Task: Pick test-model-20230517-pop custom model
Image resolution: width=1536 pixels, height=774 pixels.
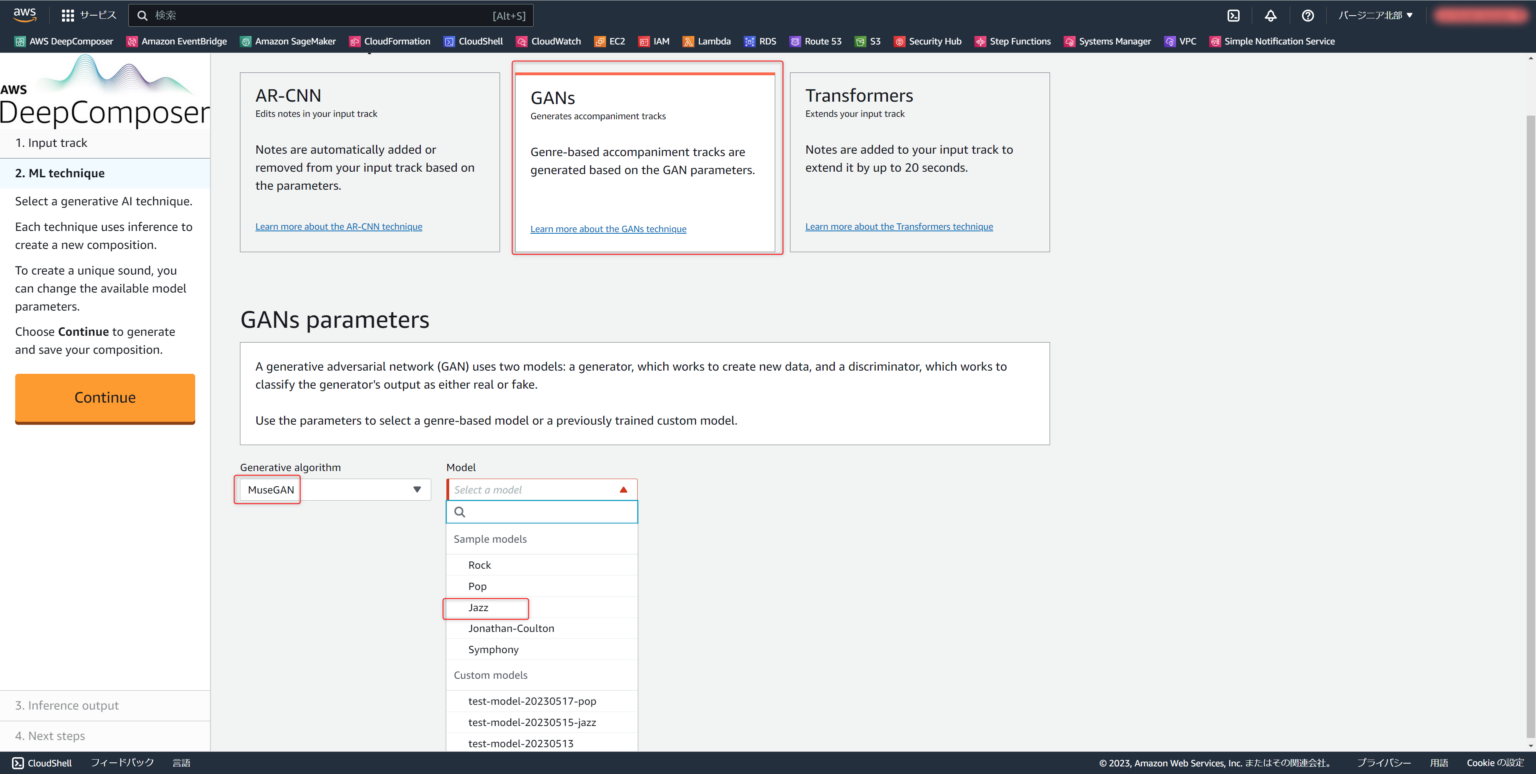Action: click(532, 701)
